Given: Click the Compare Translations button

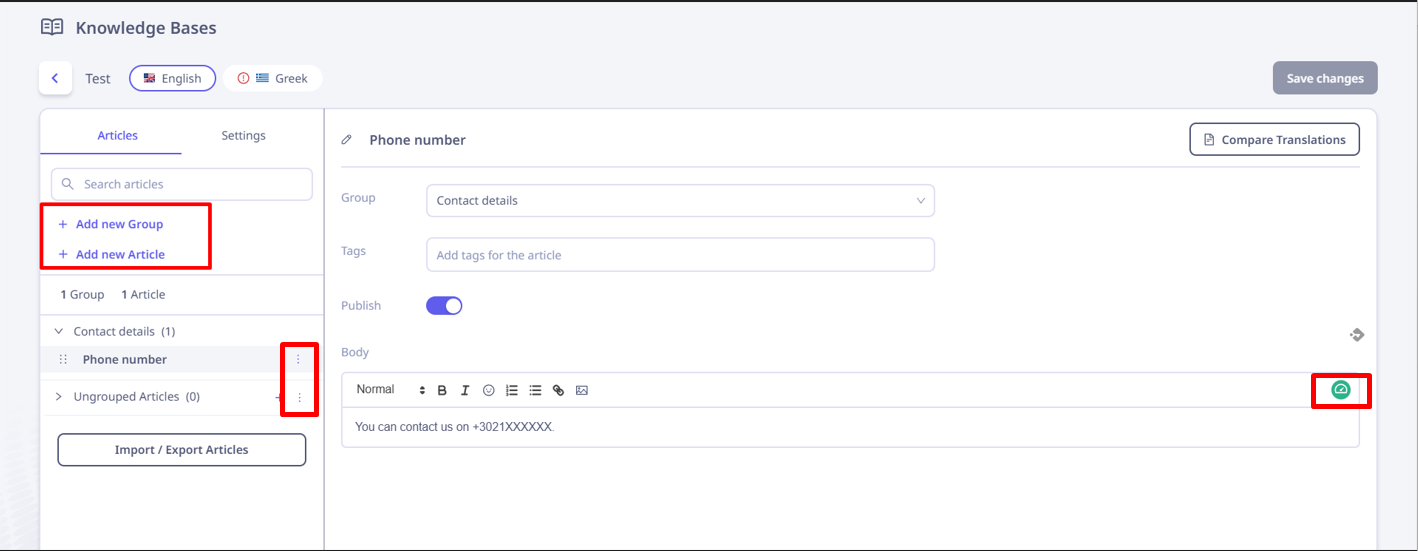Looking at the screenshot, I should click(1274, 140).
